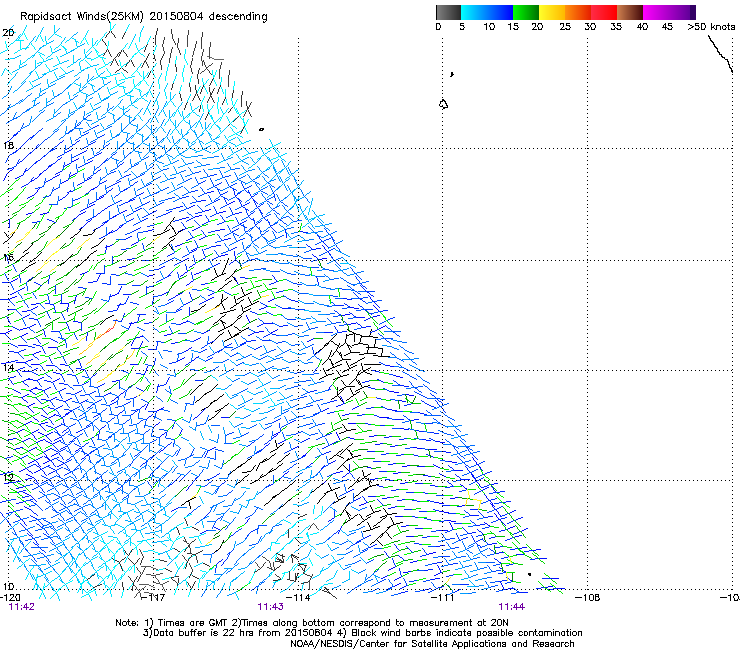The height and width of the screenshot is (650, 740).
Task: Click the purple time stamp 11:42
Action: point(22,607)
